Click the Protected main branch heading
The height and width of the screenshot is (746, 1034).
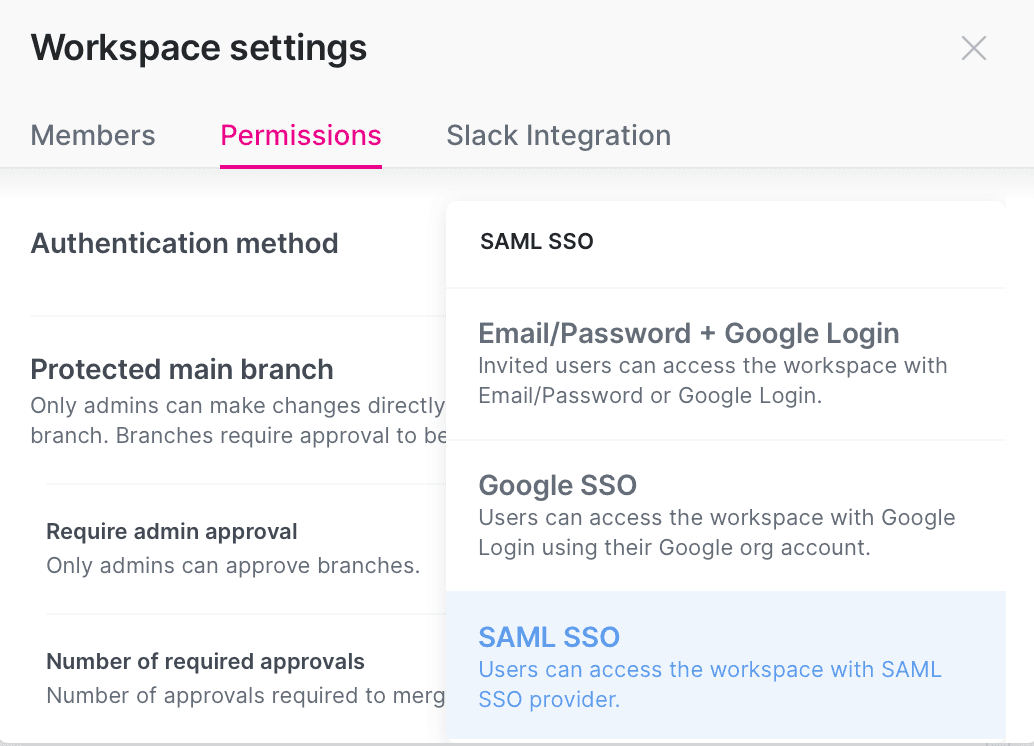coord(182,369)
